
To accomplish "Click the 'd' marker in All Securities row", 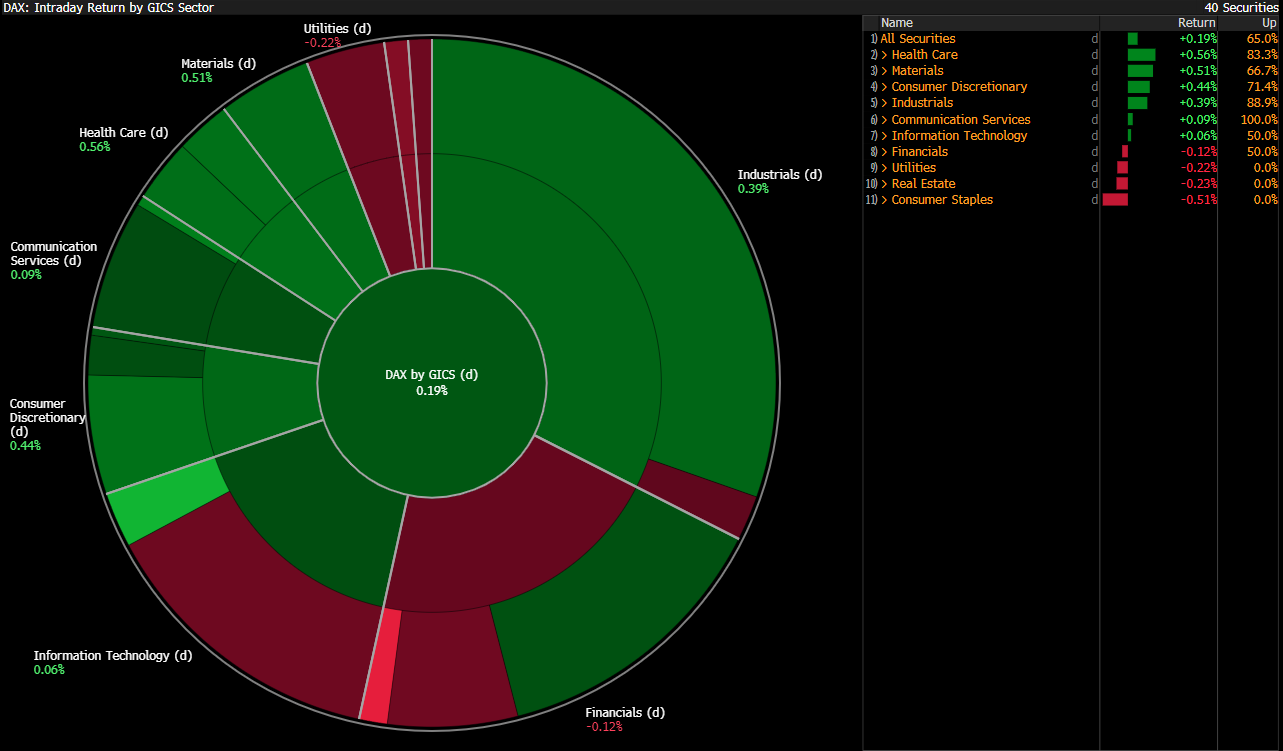I will (1095, 39).
